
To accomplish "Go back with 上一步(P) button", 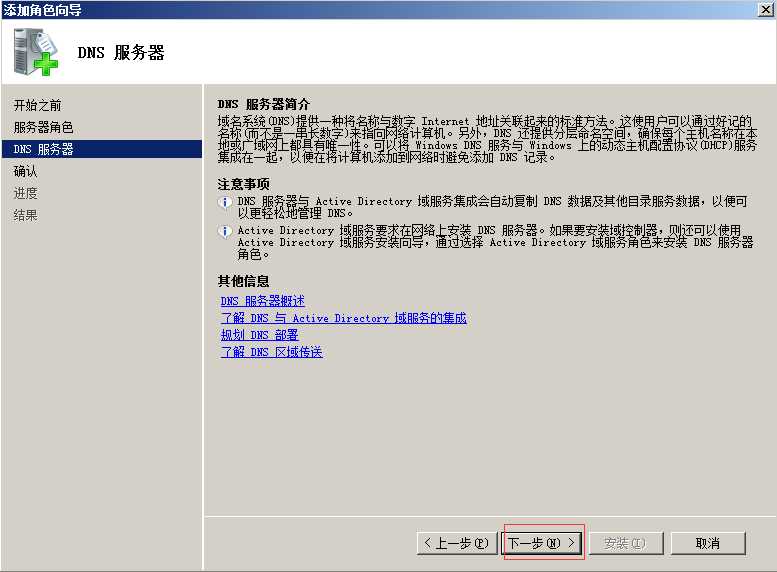I will 457,543.
